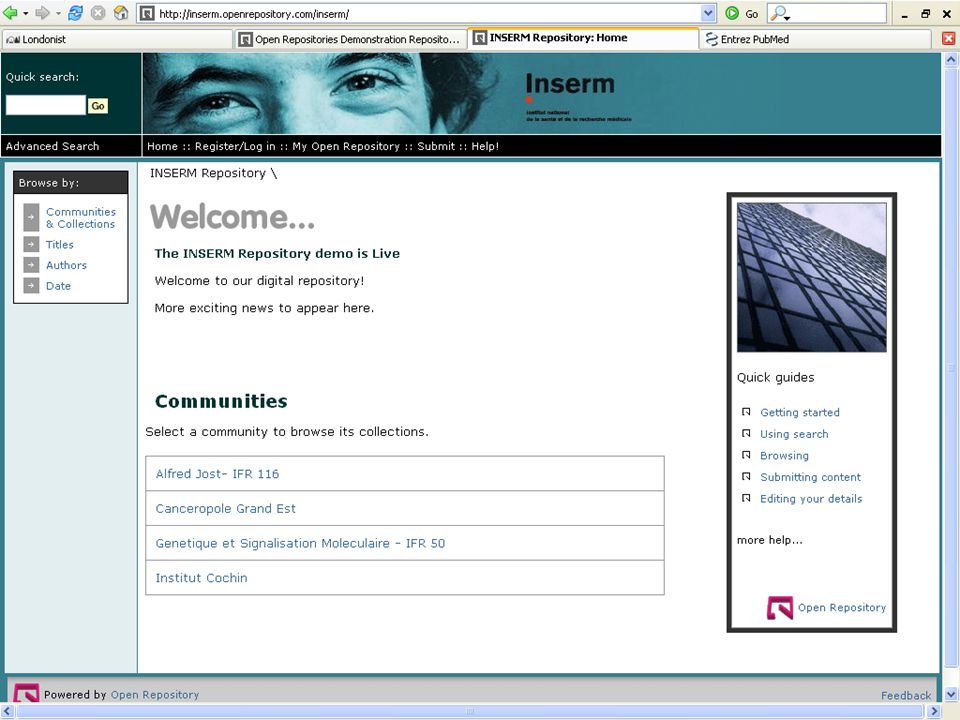Close the current tab with red X
The image size is (960, 720).
tap(948, 39)
